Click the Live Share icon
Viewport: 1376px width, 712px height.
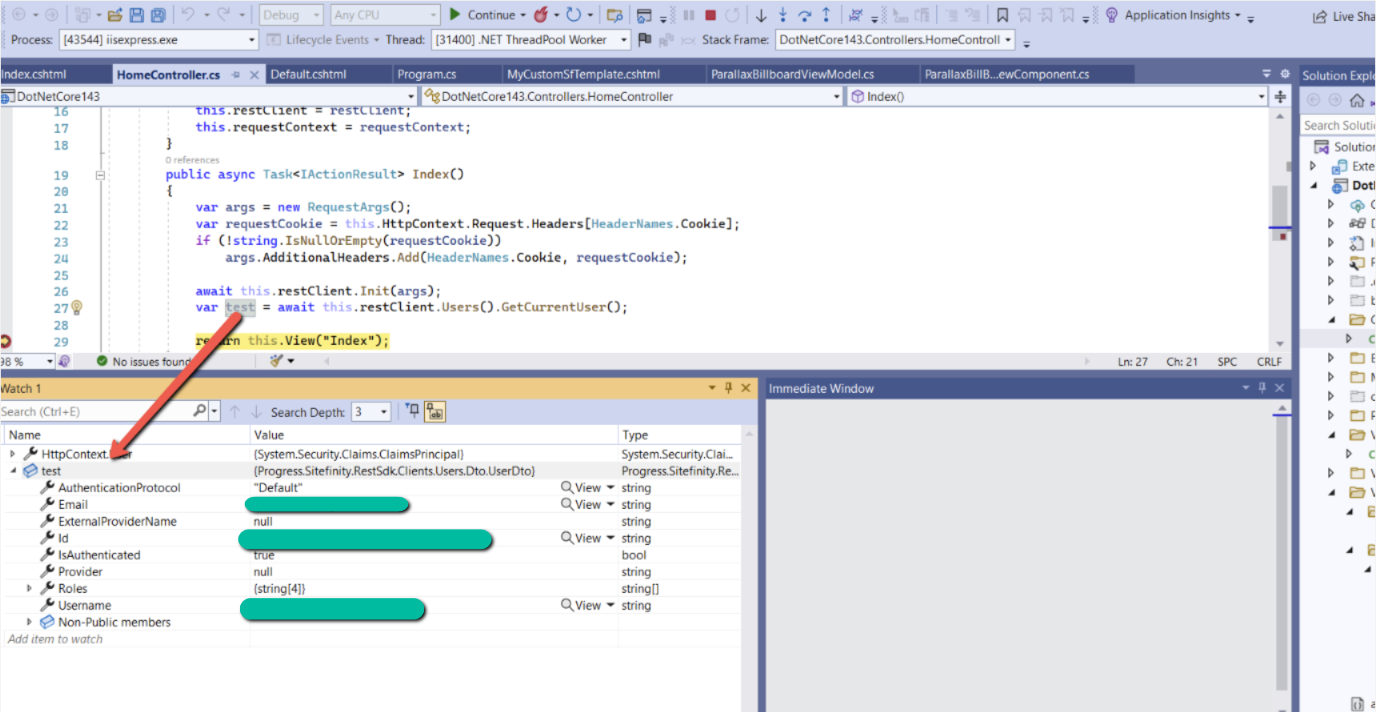(x=1318, y=16)
